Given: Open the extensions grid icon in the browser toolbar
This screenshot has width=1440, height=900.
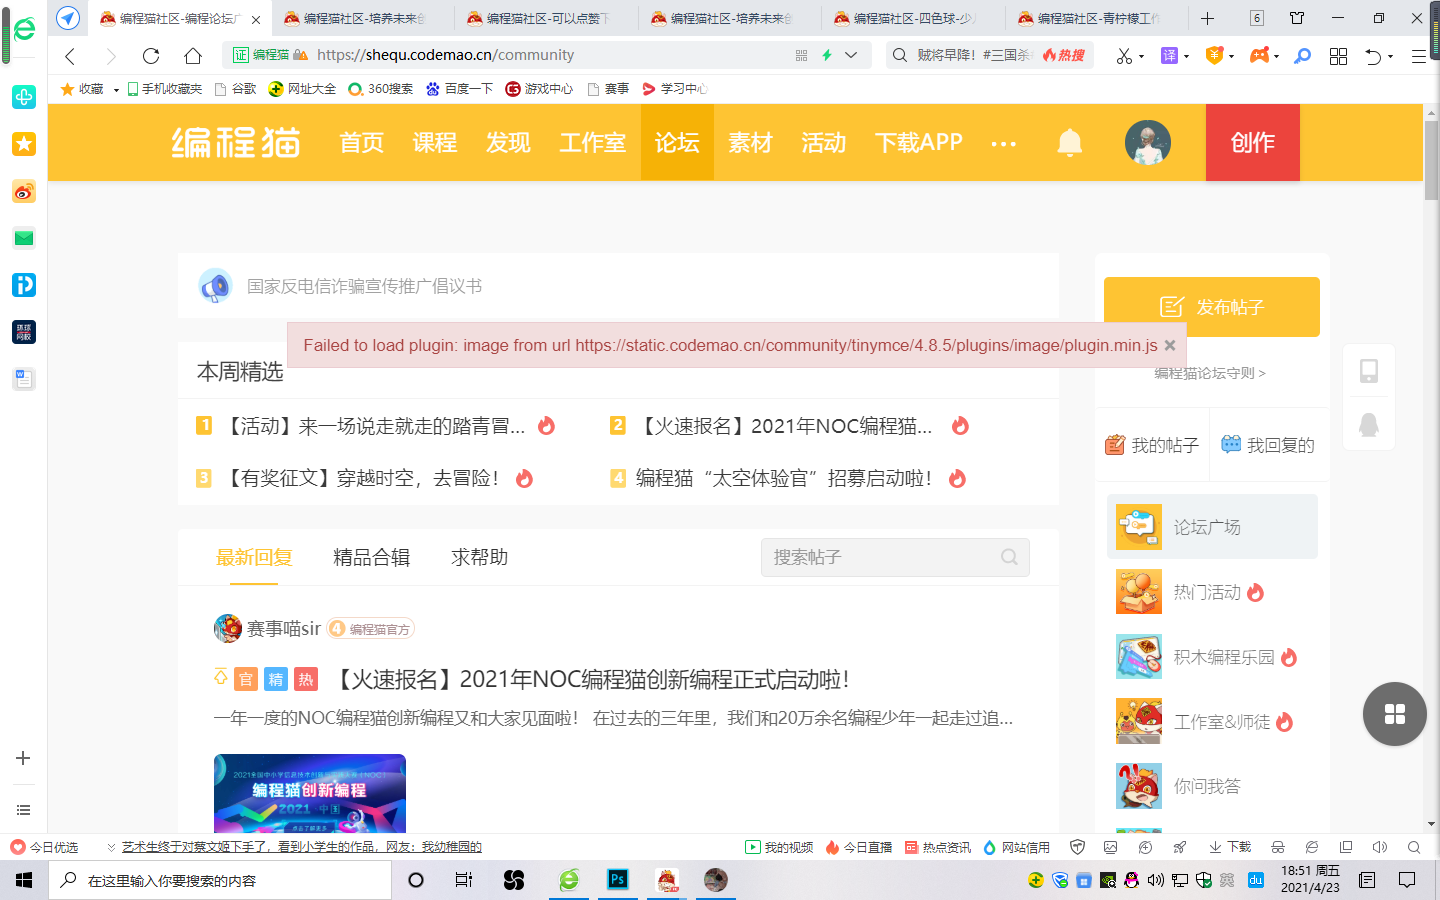Looking at the screenshot, I should (x=1338, y=56).
